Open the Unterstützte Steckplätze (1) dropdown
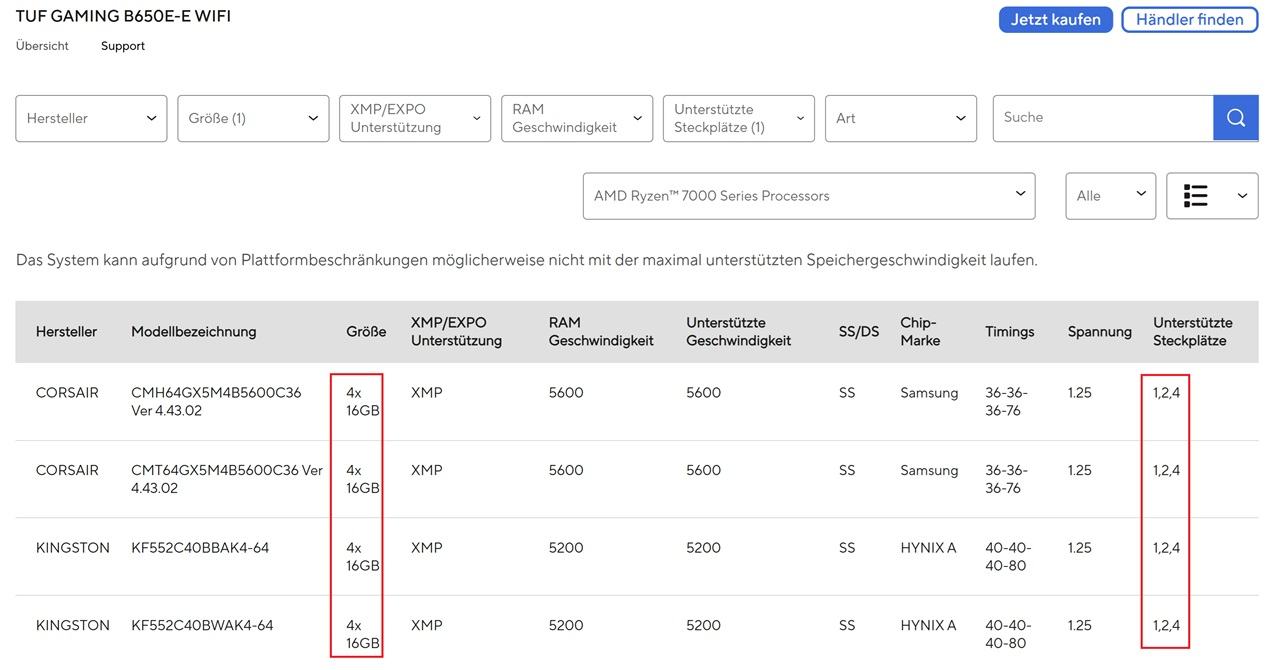Screen dimensions: 1280x670 739,118
